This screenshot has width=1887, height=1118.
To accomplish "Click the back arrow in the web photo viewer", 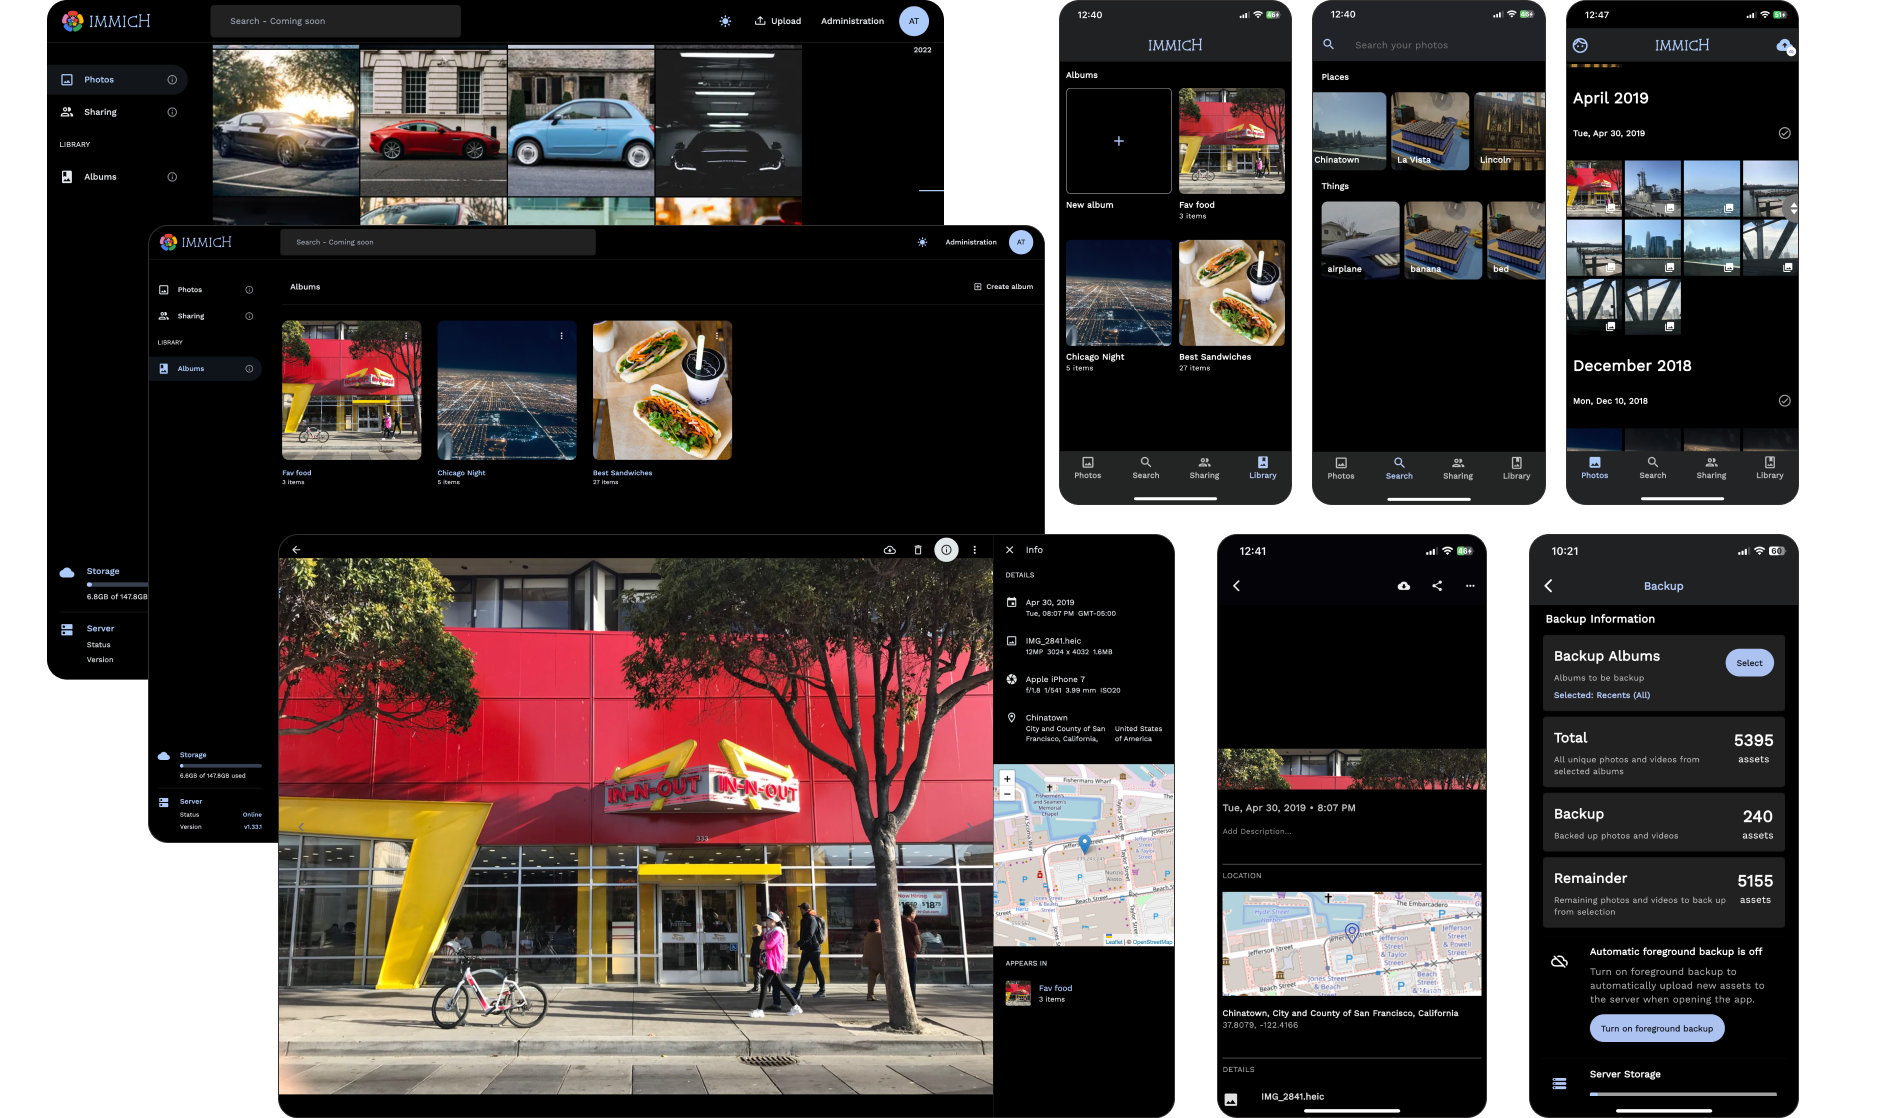I will click(296, 550).
